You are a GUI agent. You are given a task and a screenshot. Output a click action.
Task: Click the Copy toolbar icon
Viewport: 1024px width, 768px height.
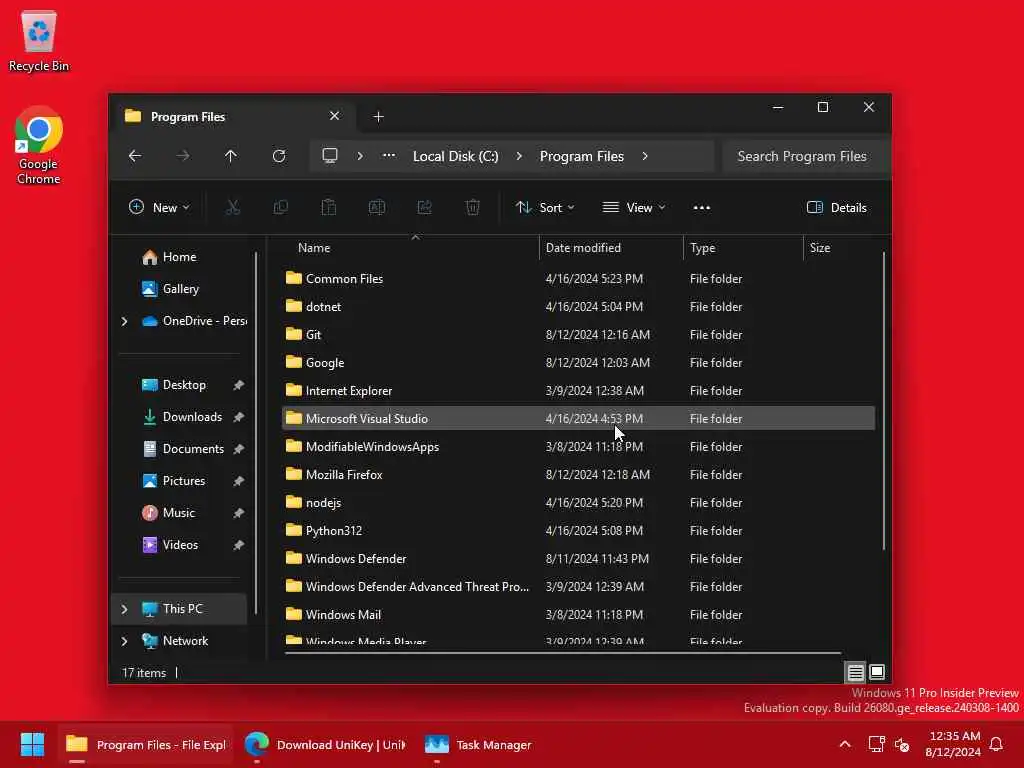[281, 208]
